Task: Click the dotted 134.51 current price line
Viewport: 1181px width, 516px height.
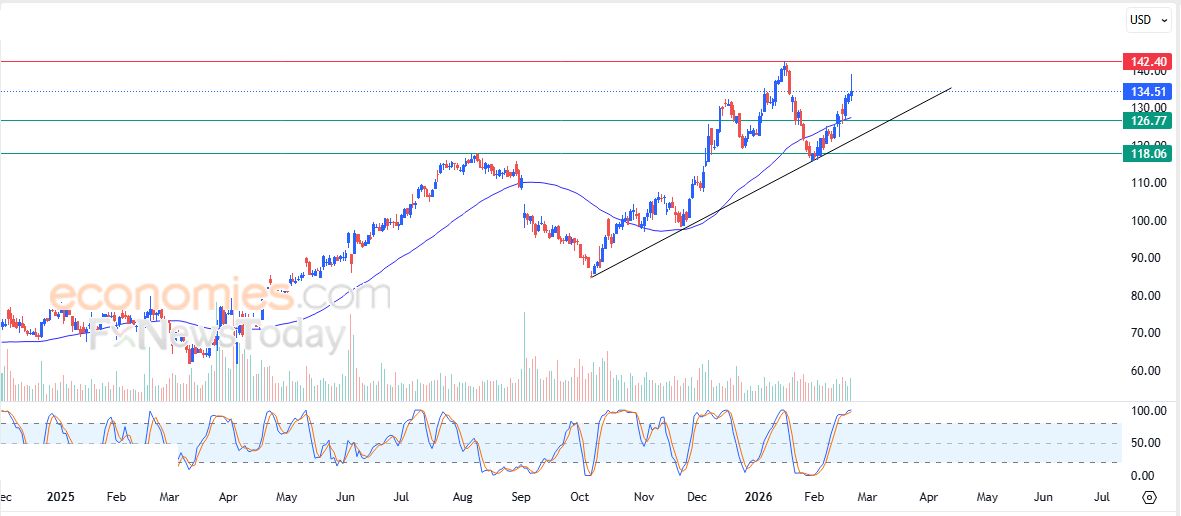Action: pyautogui.click(x=400, y=91)
